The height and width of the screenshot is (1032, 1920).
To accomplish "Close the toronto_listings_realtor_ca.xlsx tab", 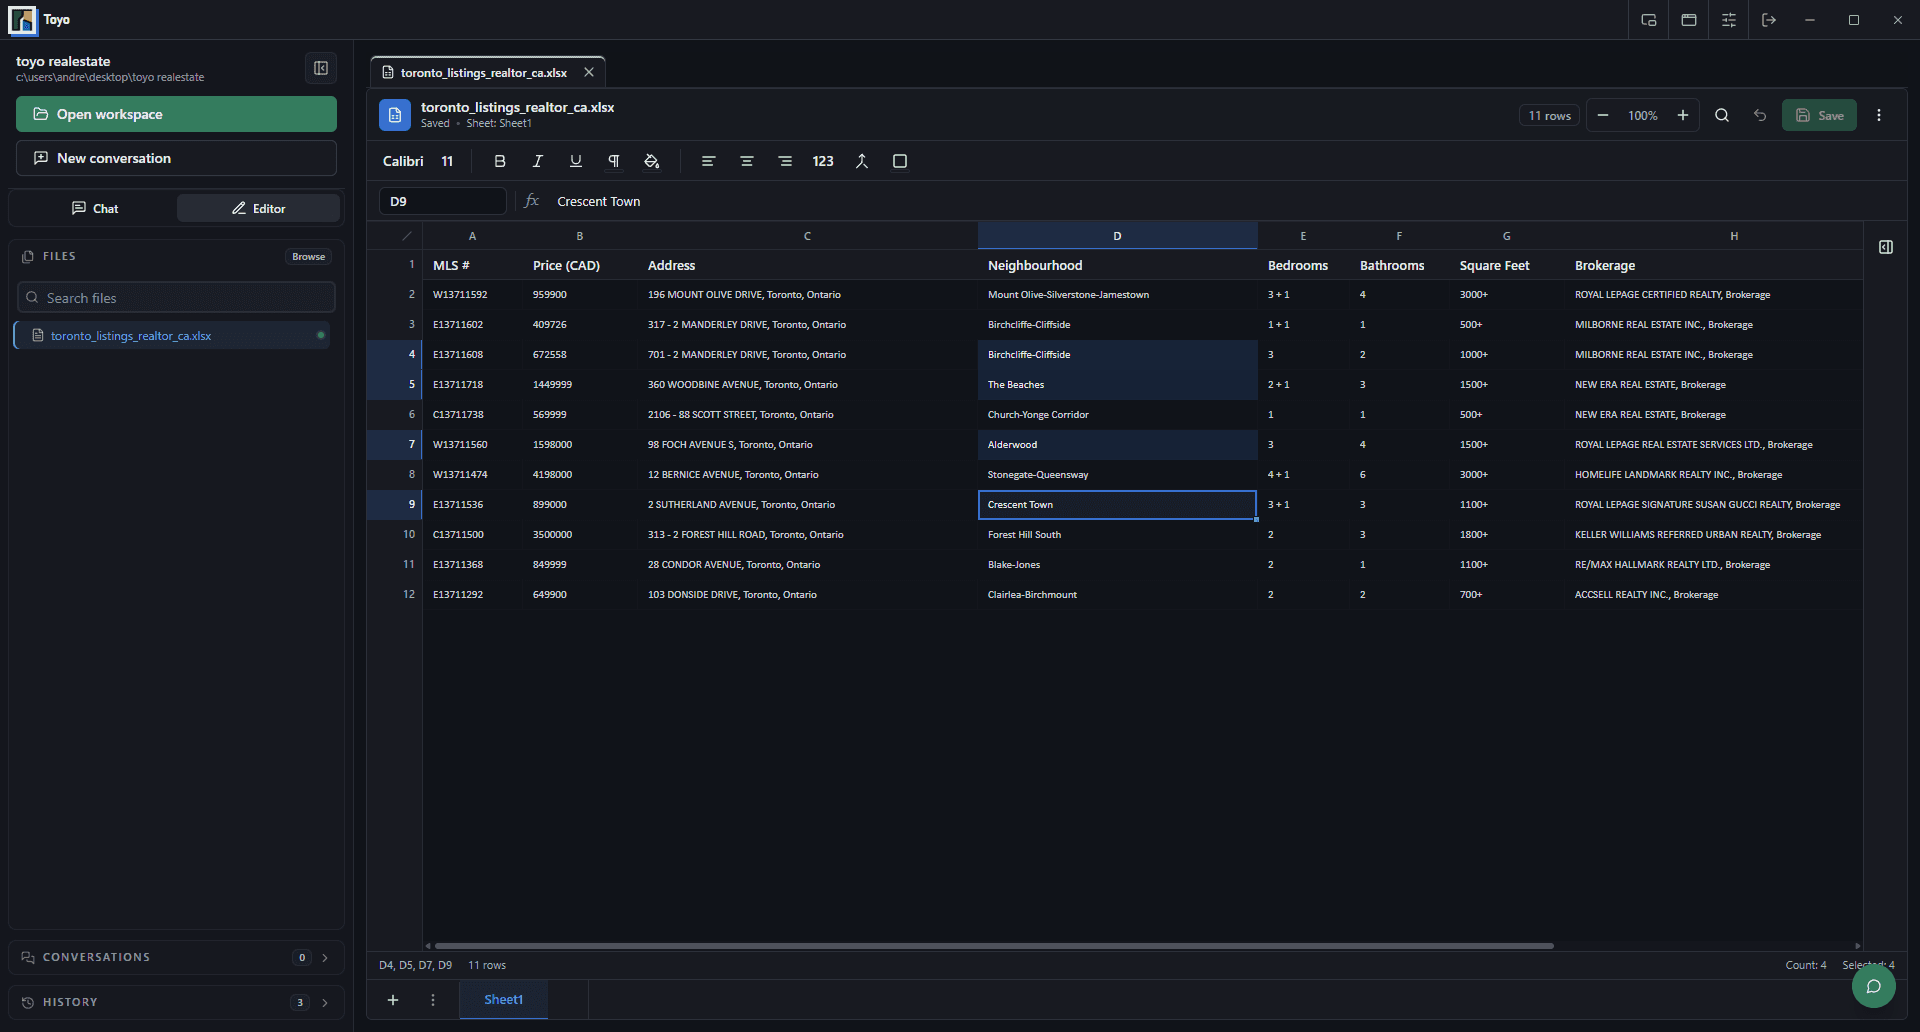I will click(x=589, y=72).
